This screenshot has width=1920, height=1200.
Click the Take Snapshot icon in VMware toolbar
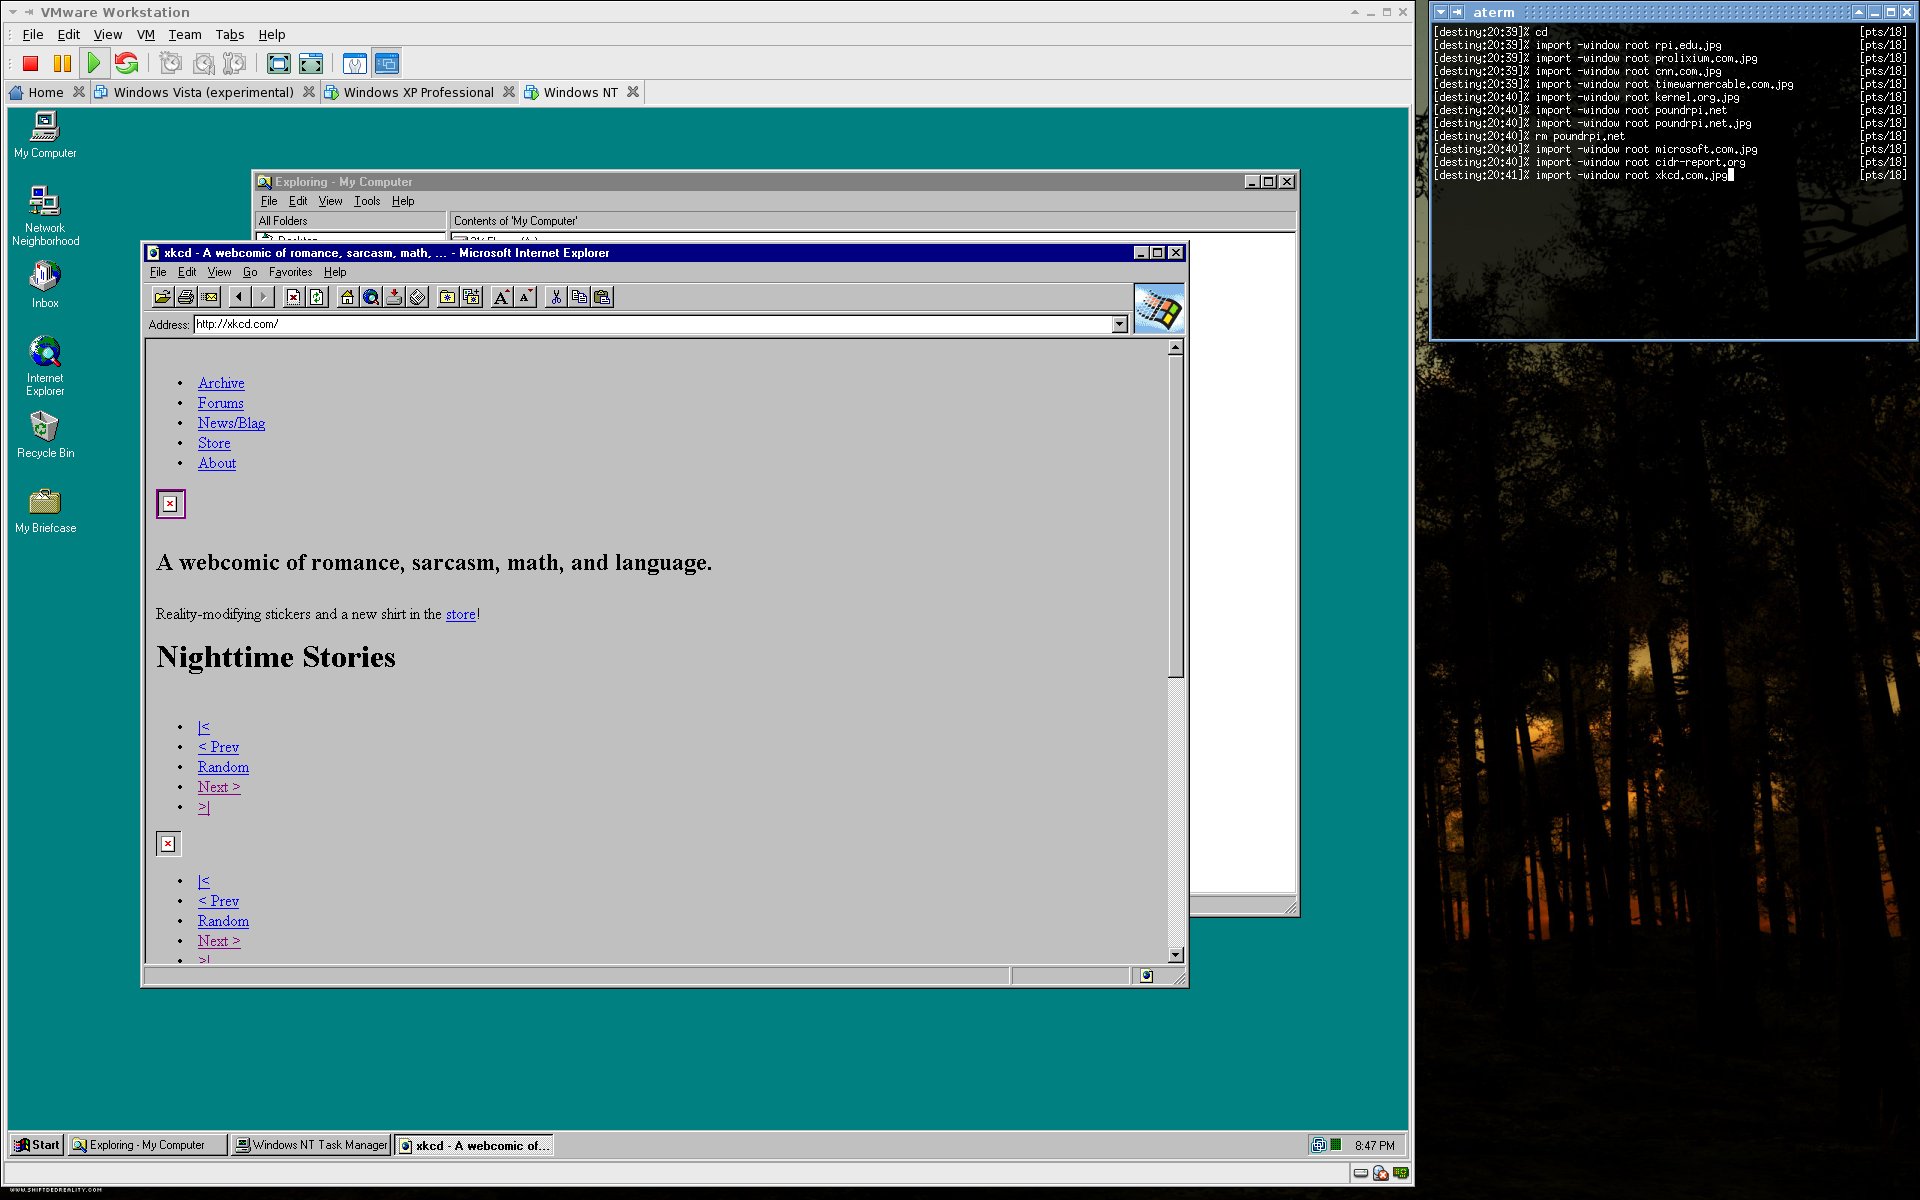point(171,64)
